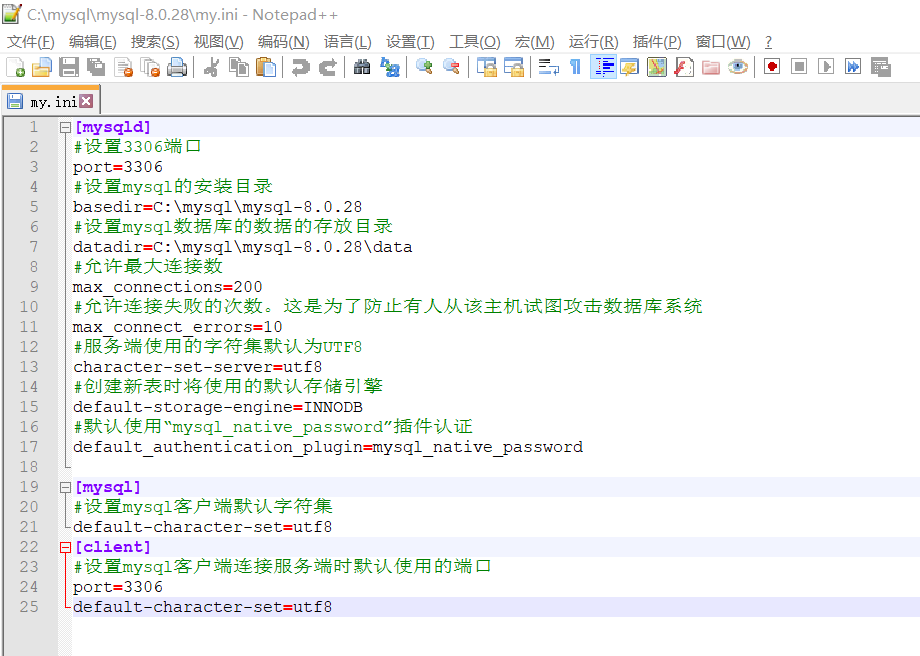920x656 pixels.
Task: Select the my.ini document tab
Action: (x=51, y=102)
